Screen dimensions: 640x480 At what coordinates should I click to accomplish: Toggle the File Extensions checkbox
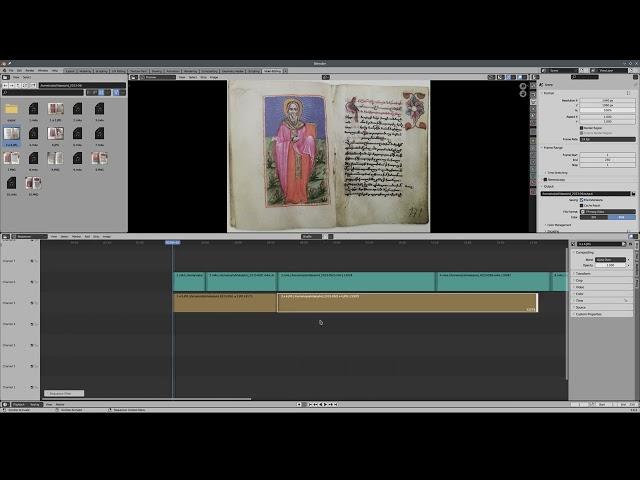582,200
